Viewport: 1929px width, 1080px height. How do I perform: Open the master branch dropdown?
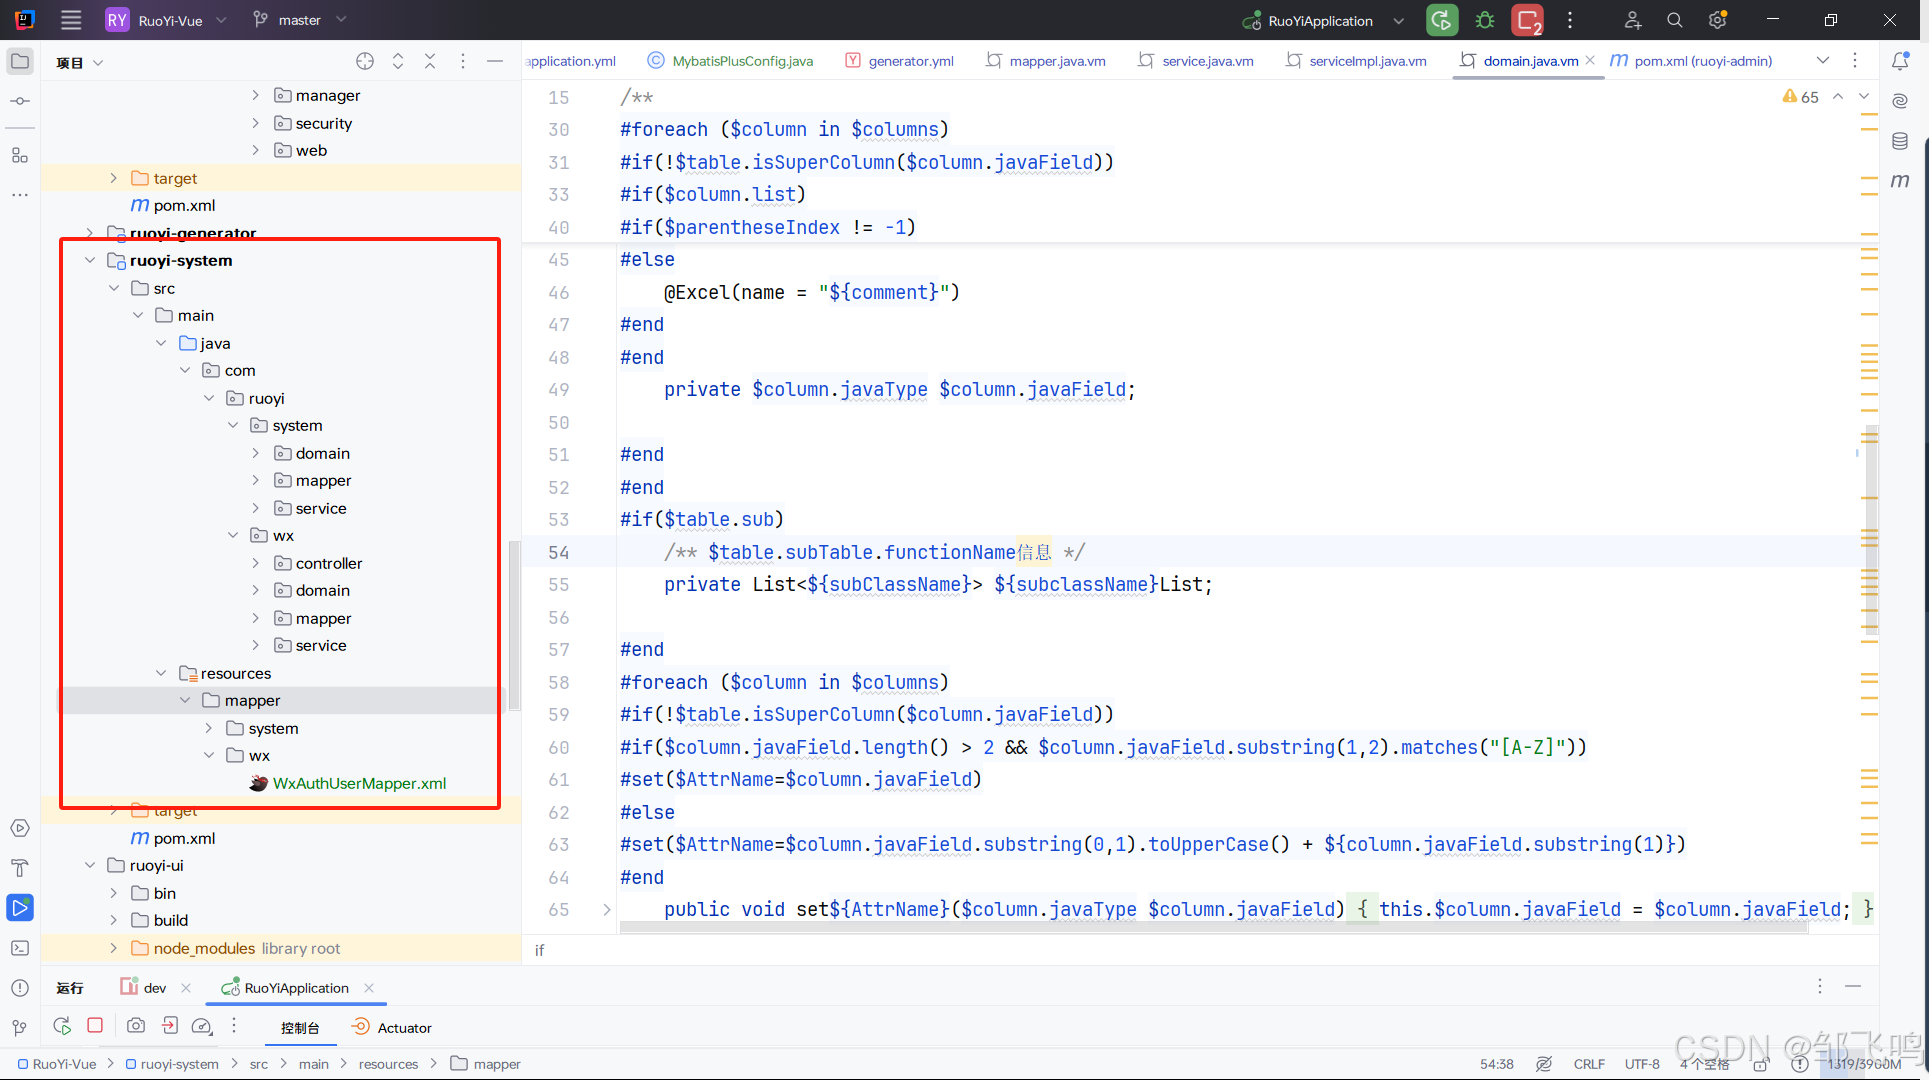(x=299, y=20)
